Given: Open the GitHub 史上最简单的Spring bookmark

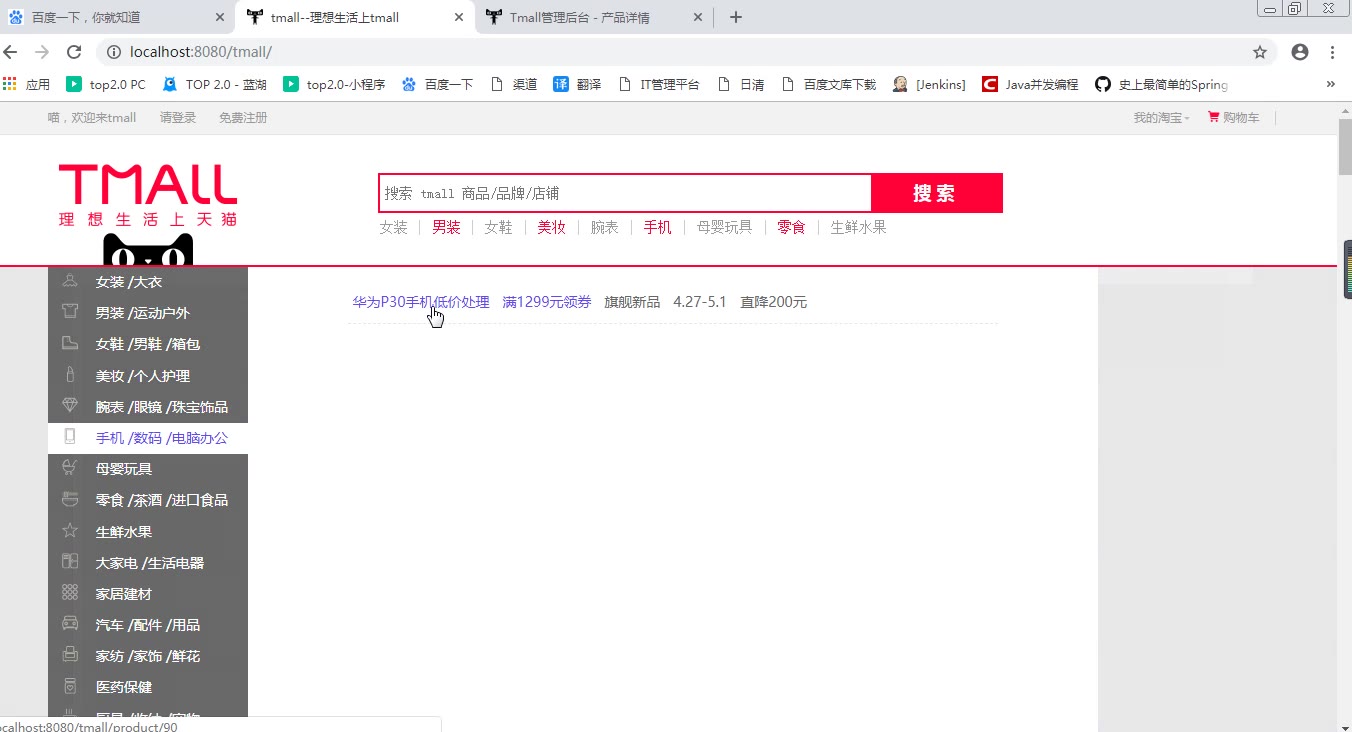Looking at the screenshot, I should click(1161, 85).
